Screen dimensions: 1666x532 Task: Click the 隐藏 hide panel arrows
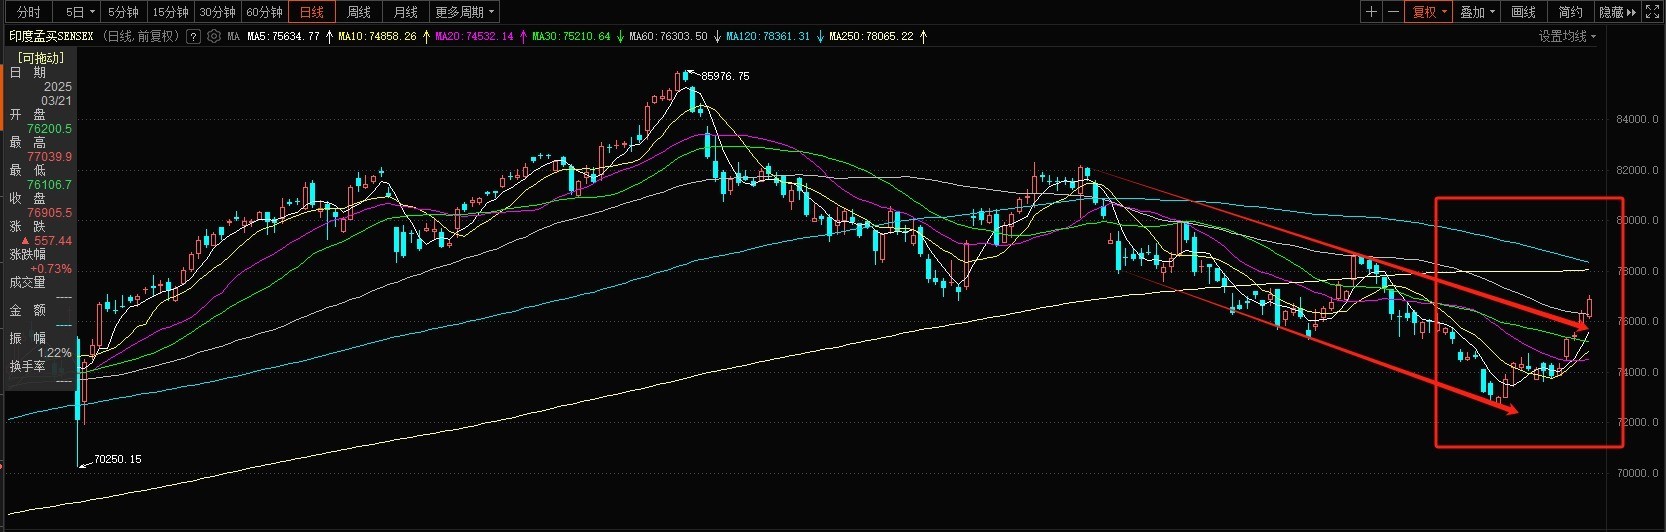pyautogui.click(x=1617, y=12)
